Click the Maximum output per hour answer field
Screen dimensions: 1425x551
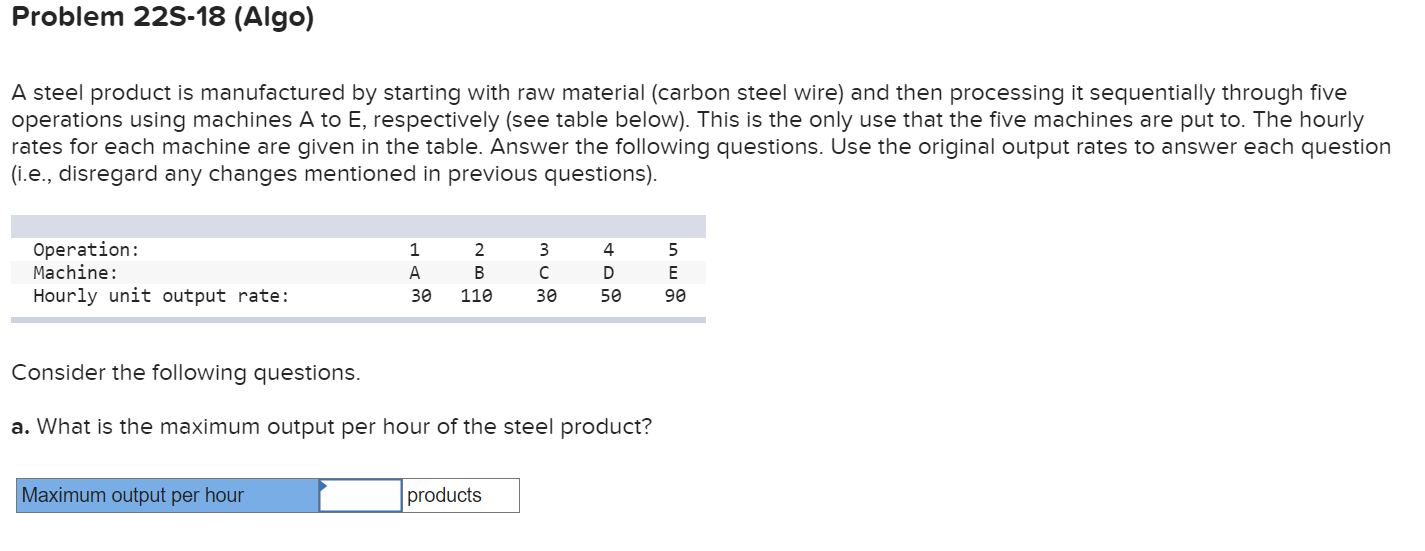[x=361, y=495]
